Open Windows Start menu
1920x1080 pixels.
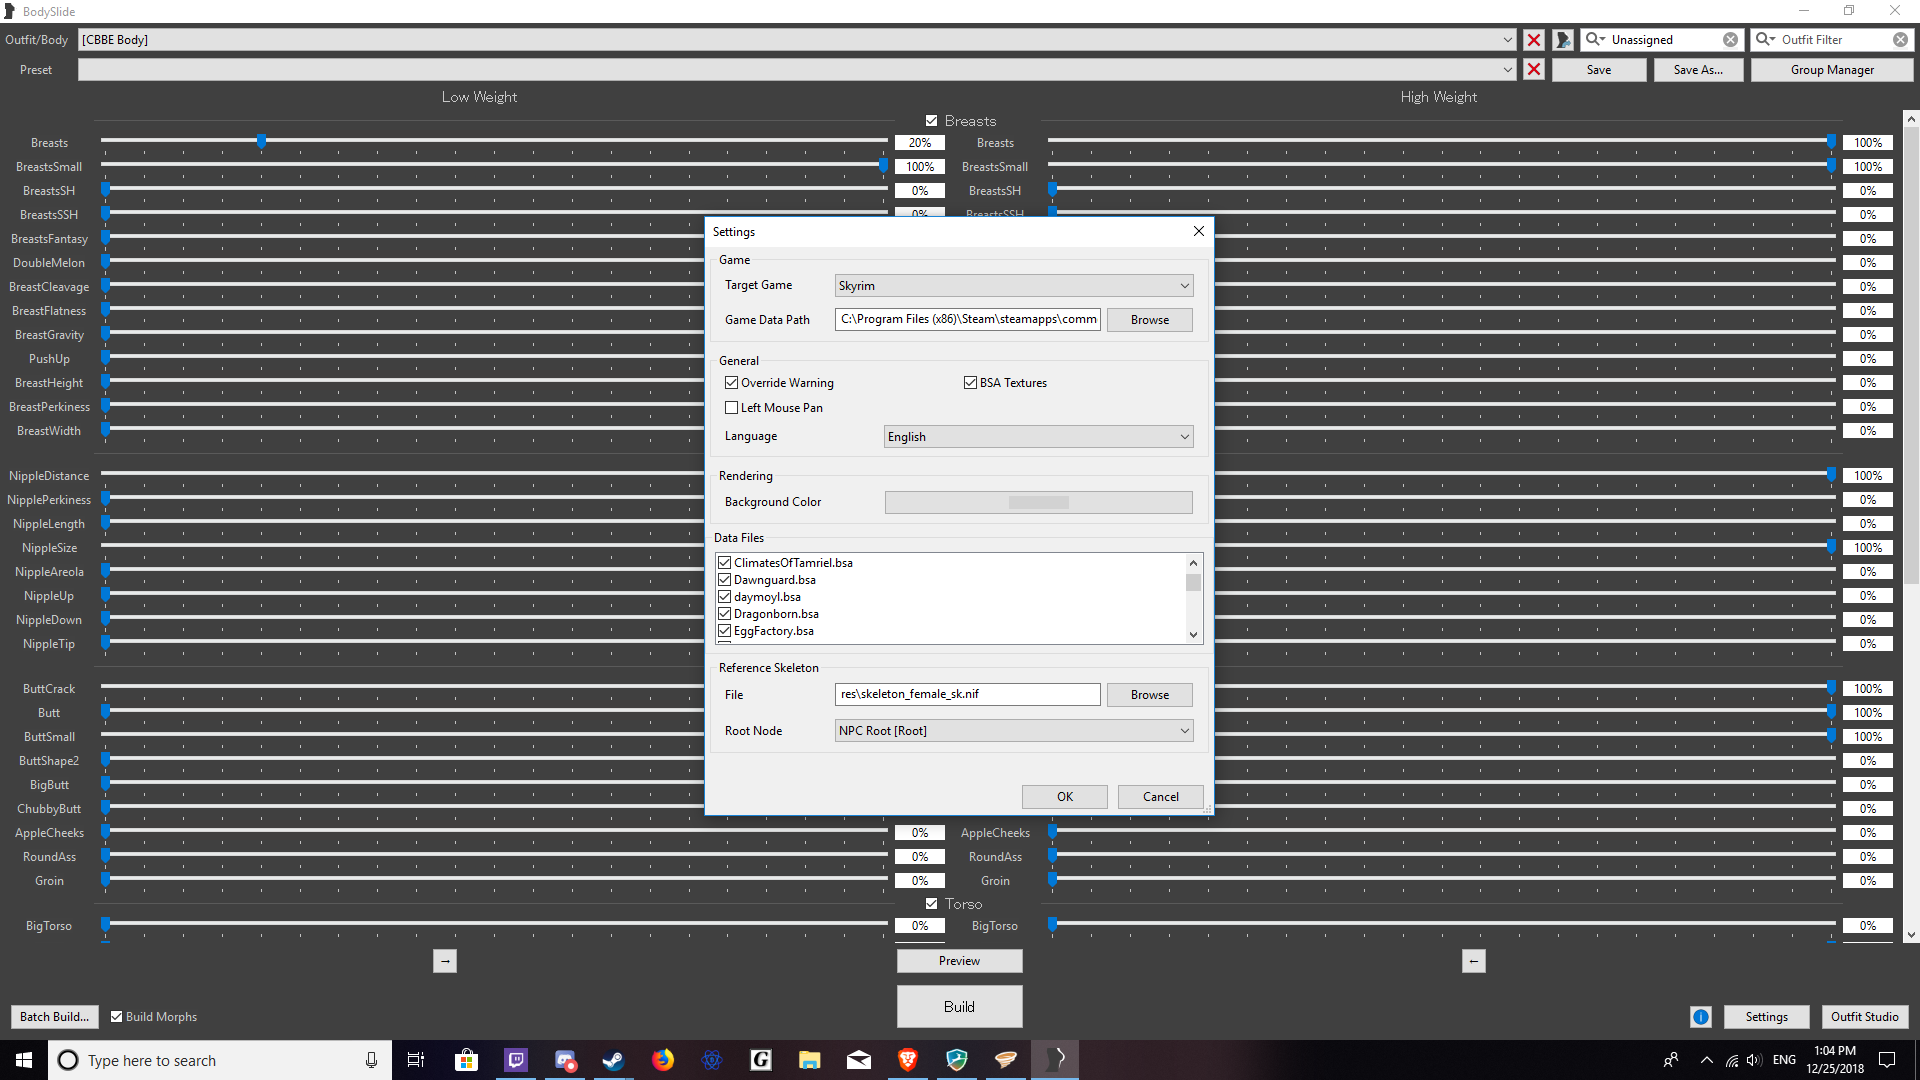[x=24, y=1060]
